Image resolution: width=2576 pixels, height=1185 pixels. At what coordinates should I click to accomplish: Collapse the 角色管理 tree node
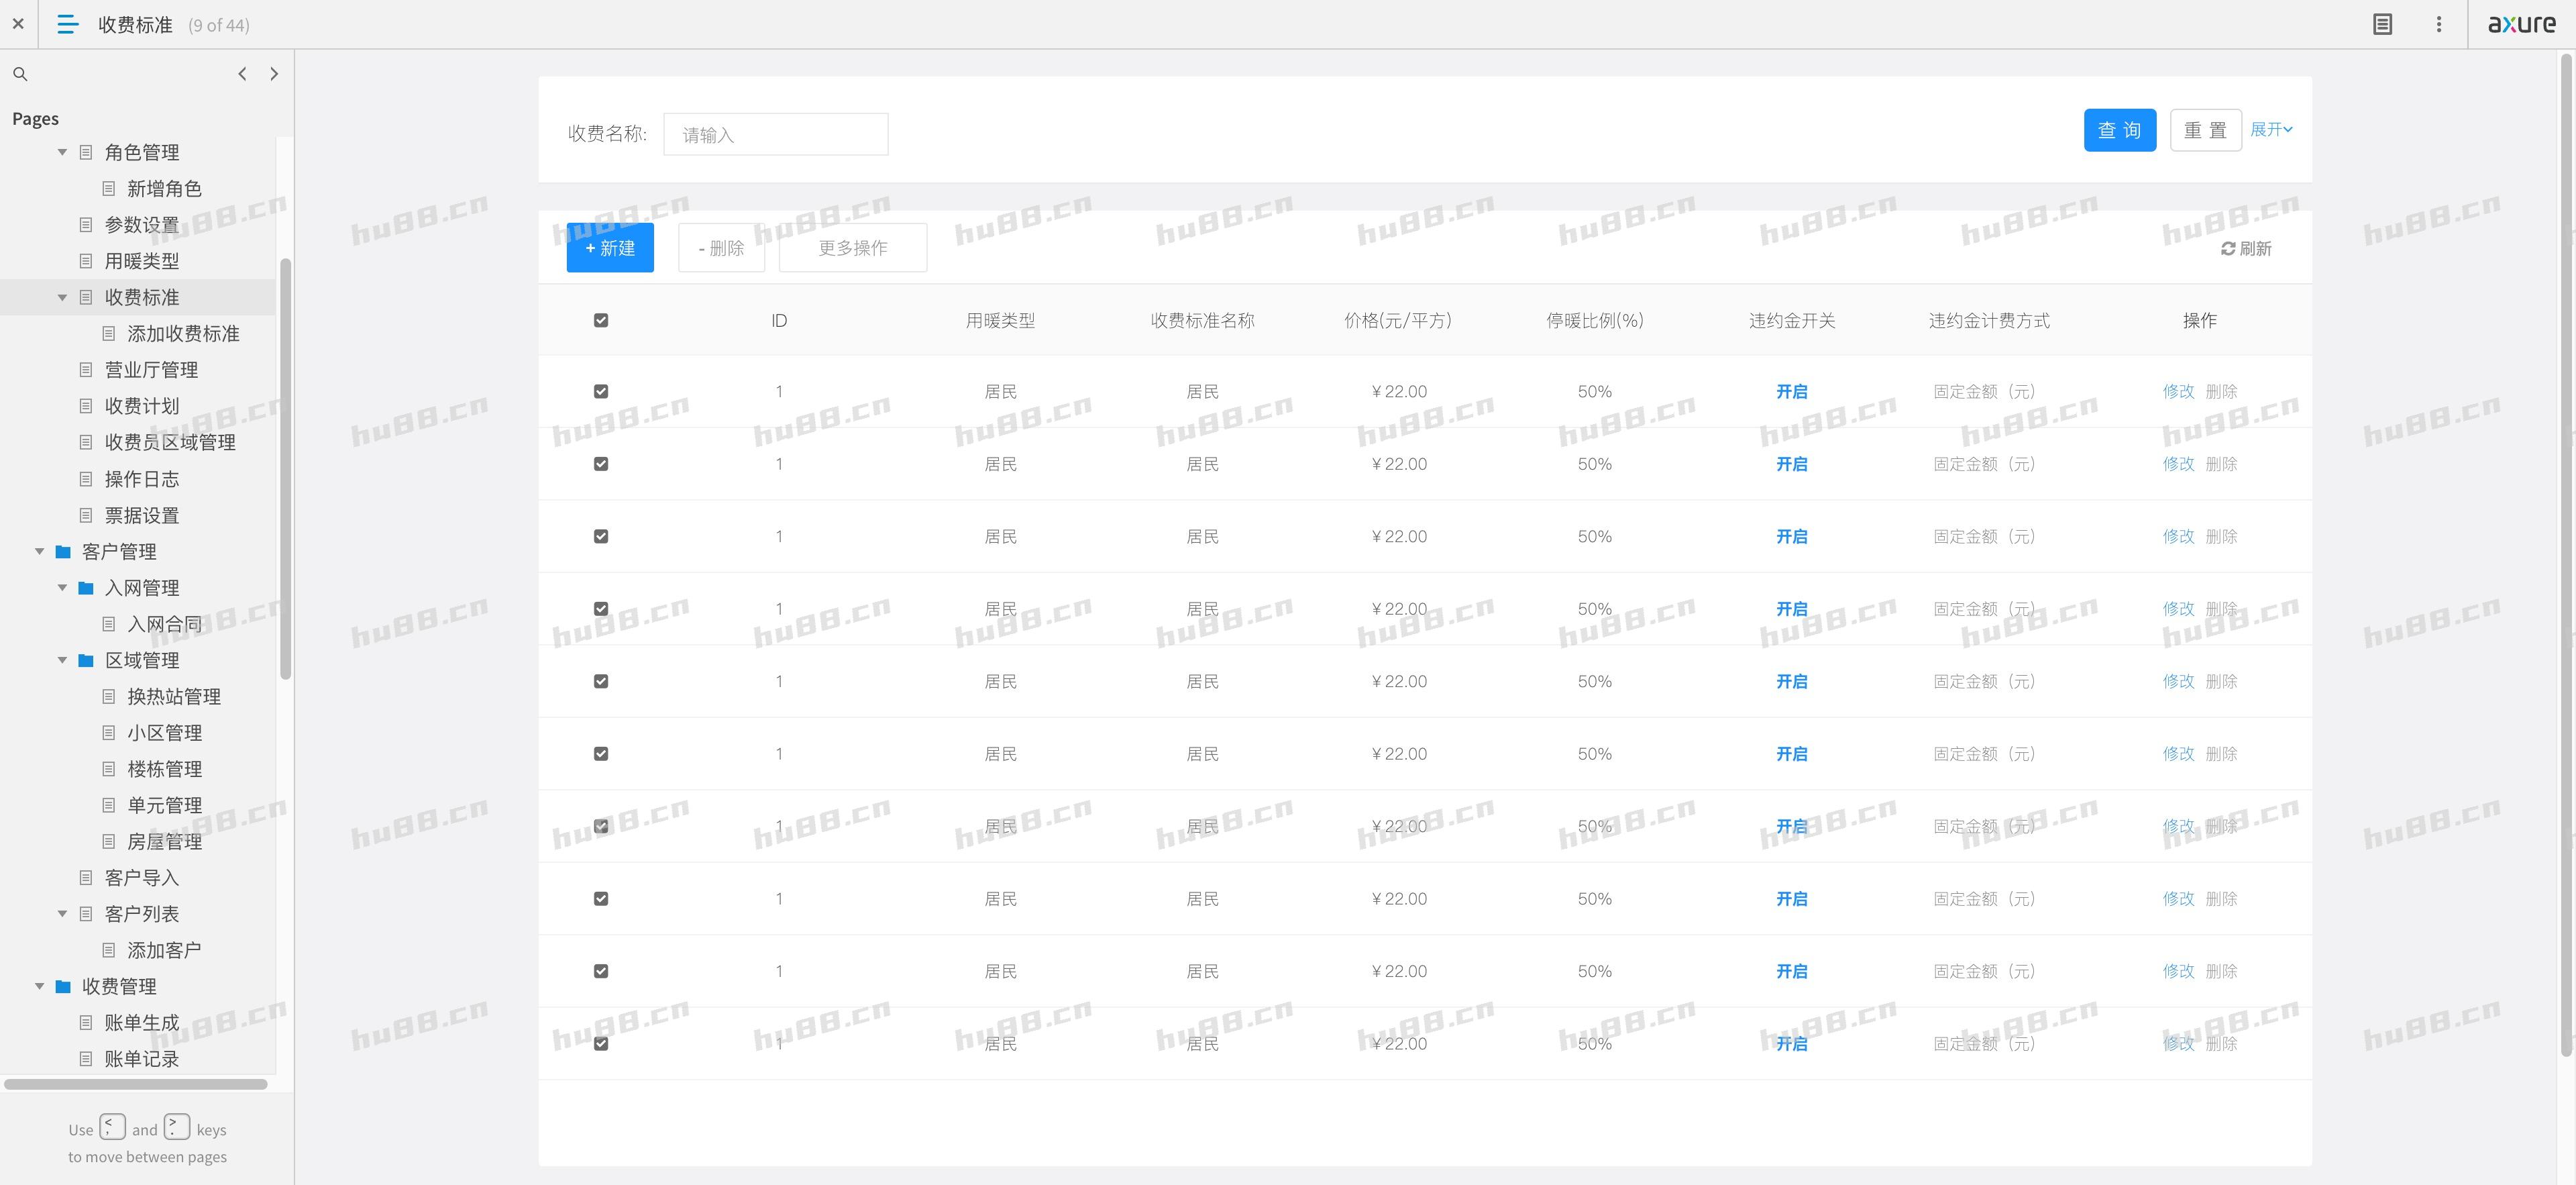pos(62,152)
